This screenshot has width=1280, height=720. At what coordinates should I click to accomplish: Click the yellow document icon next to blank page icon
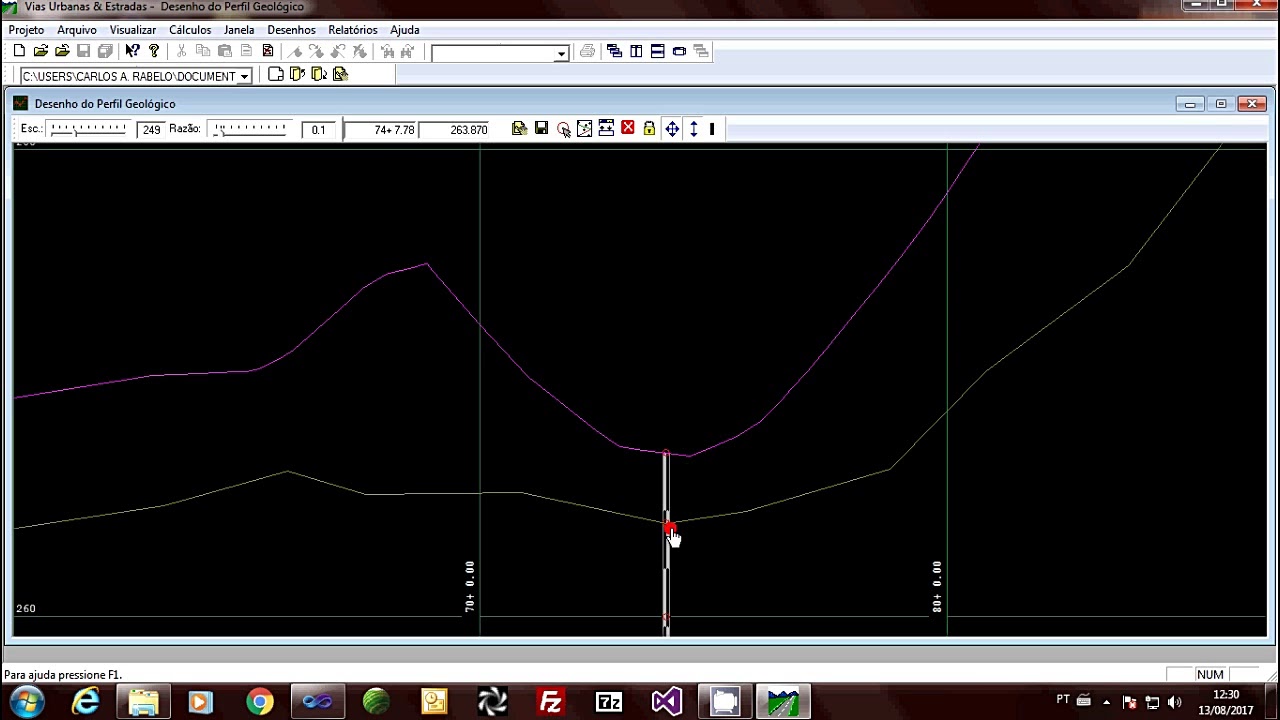click(297, 74)
